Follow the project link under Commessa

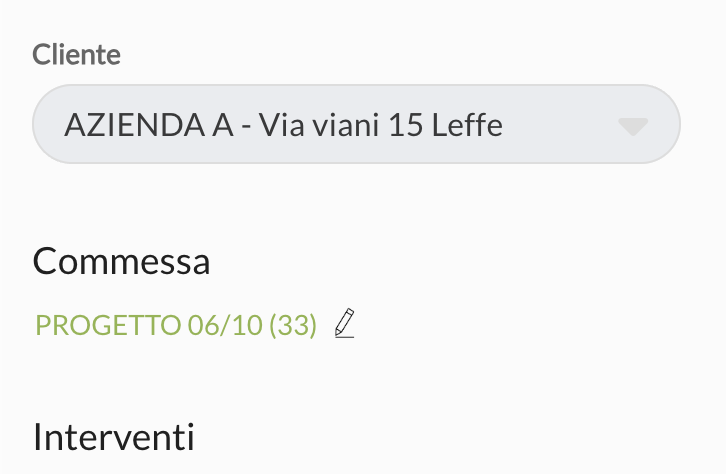coord(176,325)
